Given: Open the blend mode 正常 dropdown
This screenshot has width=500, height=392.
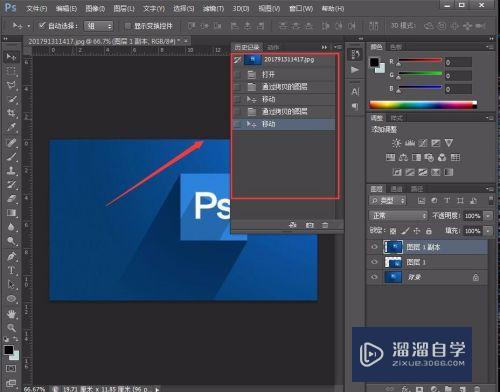Looking at the screenshot, I should pos(398,216).
